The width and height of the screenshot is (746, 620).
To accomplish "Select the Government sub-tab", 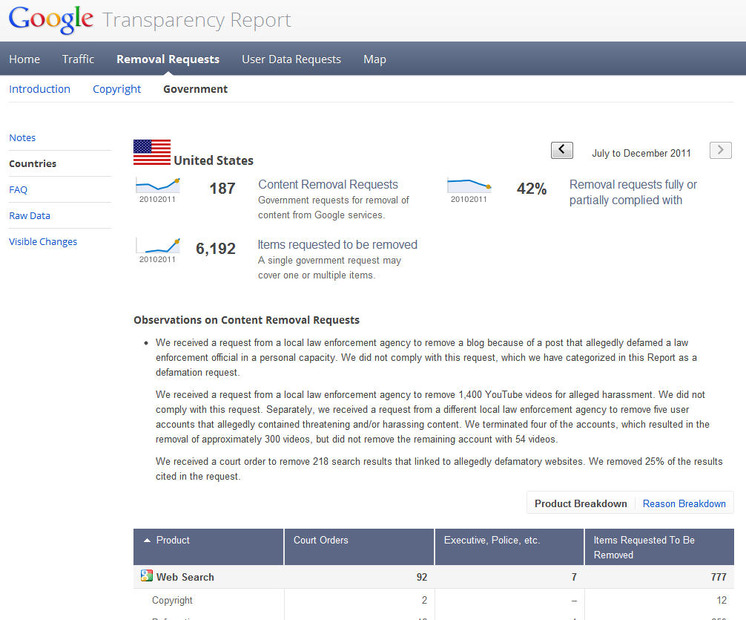I will point(195,89).
